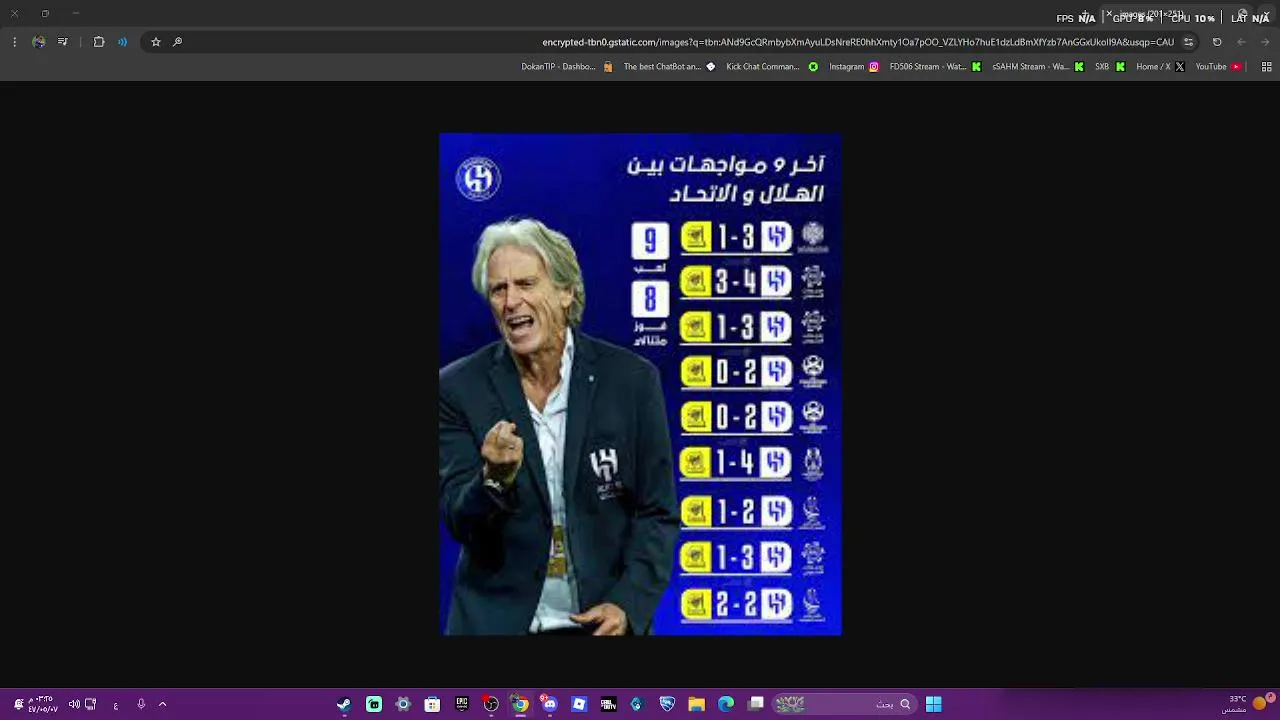Open Call of Duty from the taskbar
The height and width of the screenshot is (720, 1280).
click(x=608, y=704)
